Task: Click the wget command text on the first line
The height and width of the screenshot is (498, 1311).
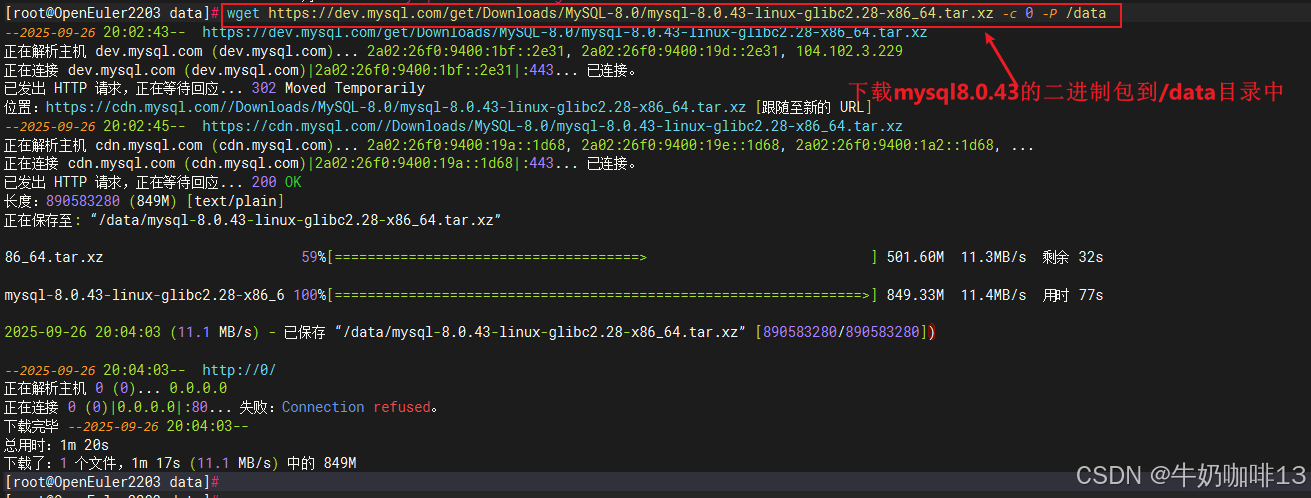Action: (666, 15)
